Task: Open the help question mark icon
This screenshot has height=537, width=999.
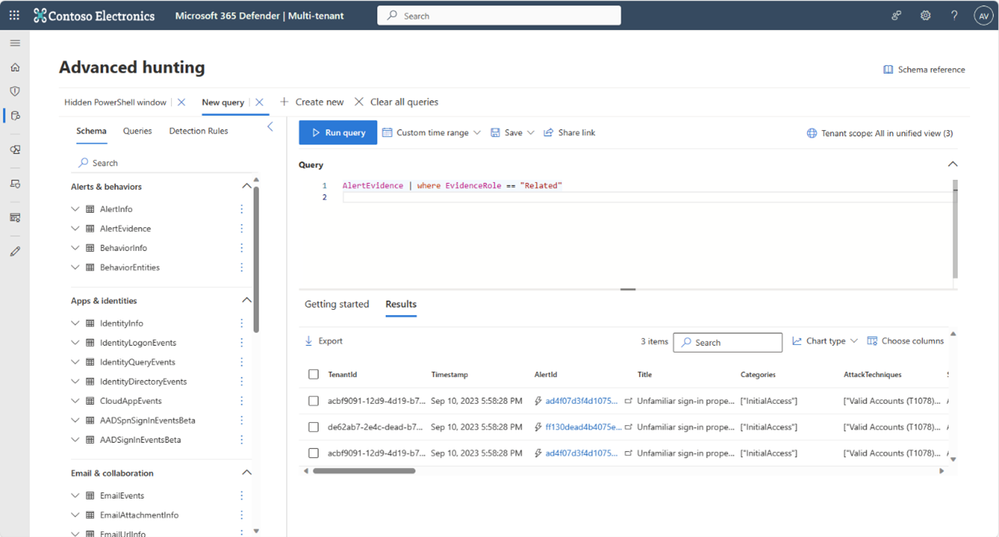Action: pyautogui.click(x=954, y=15)
